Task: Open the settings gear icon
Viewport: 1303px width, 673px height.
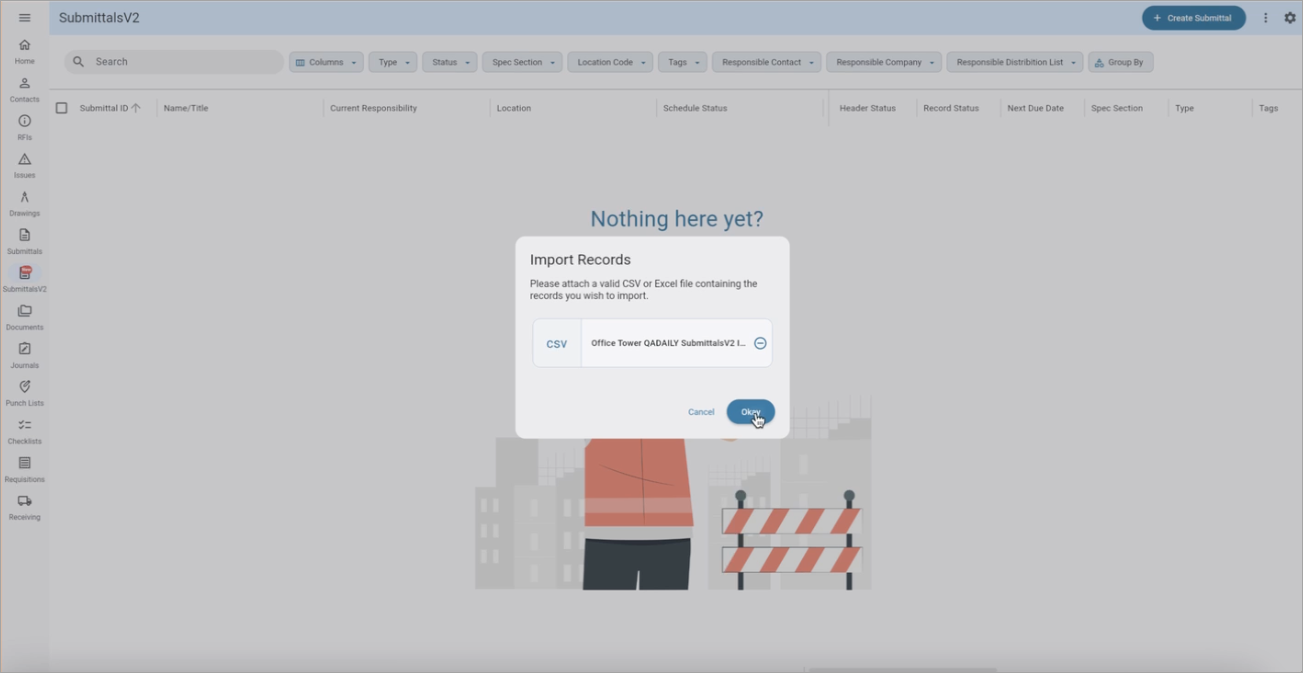Action: coord(1290,18)
